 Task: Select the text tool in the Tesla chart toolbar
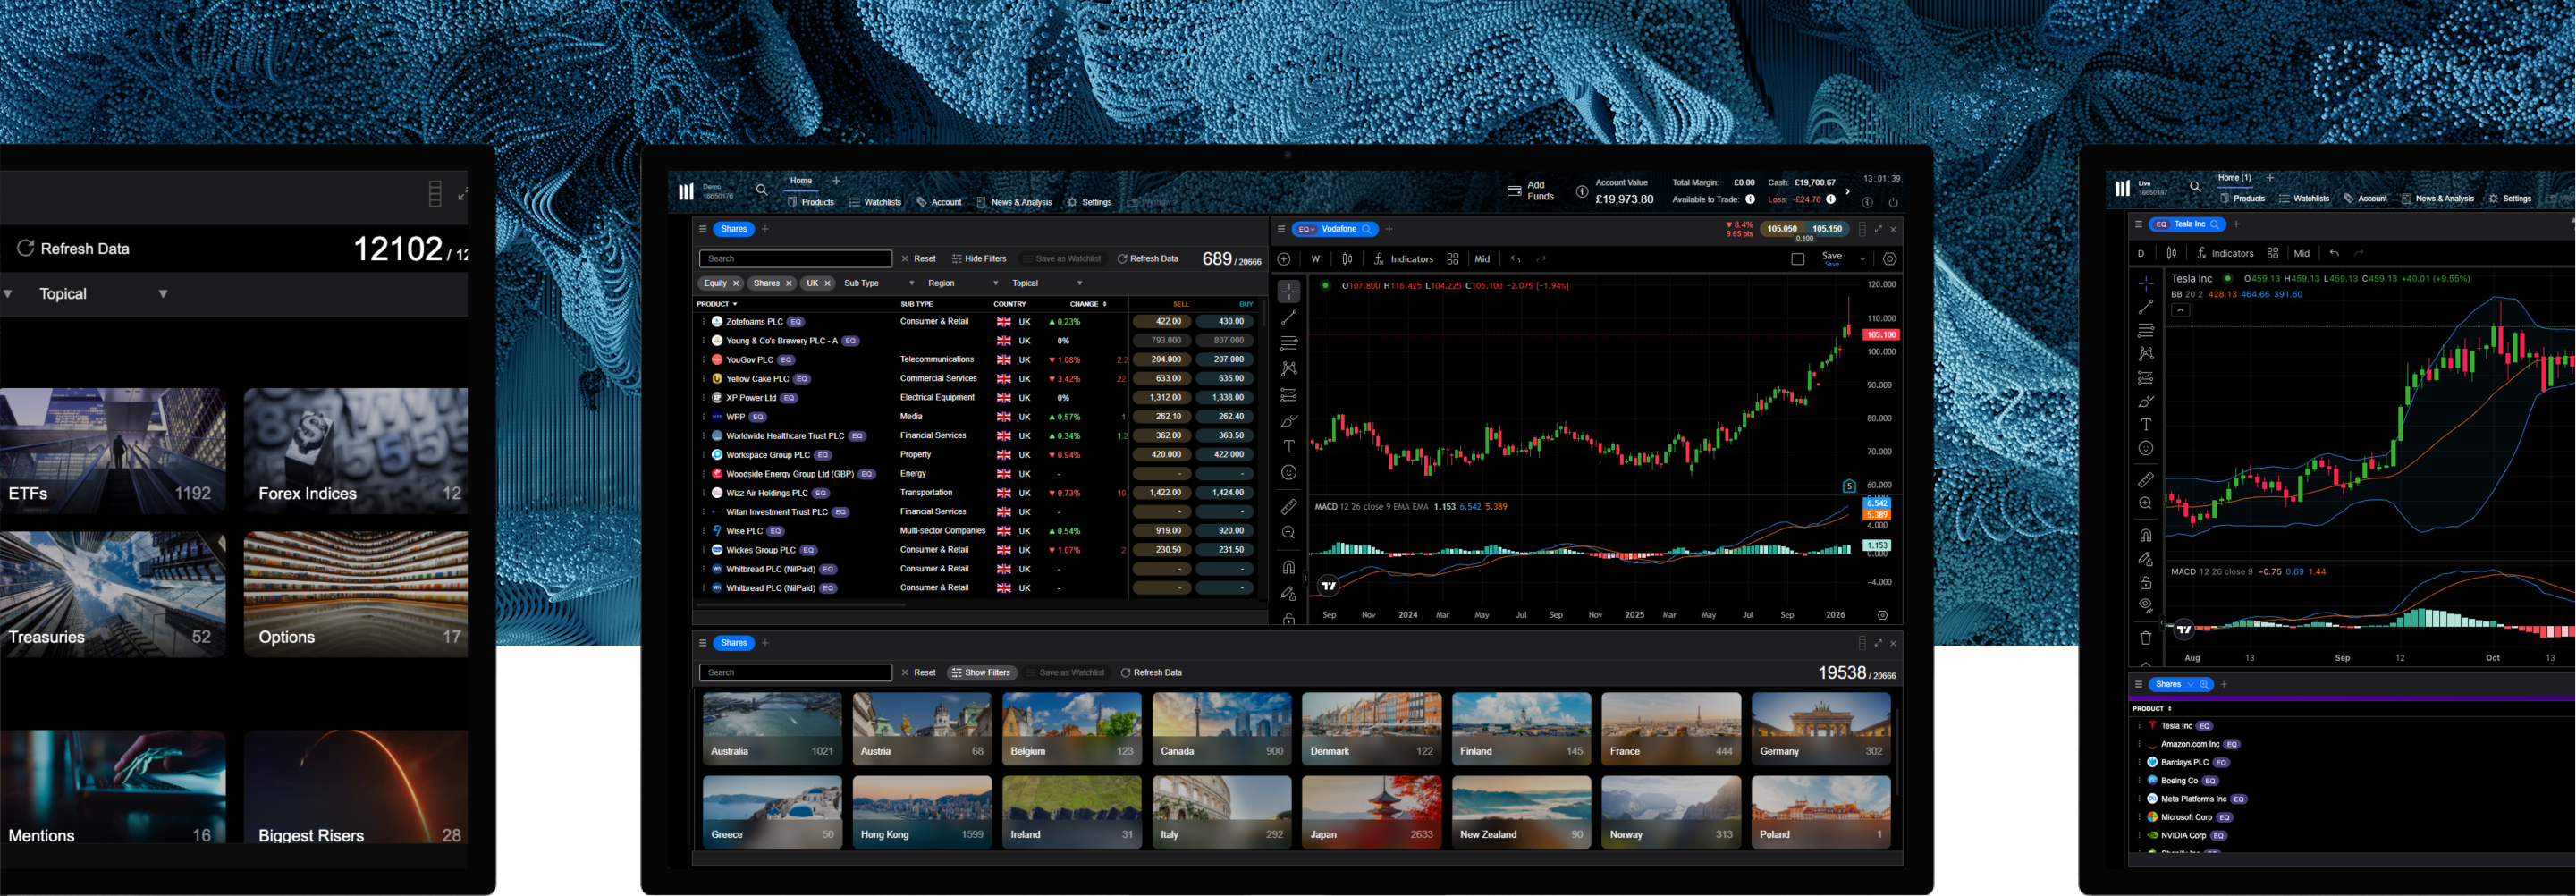[2145, 425]
